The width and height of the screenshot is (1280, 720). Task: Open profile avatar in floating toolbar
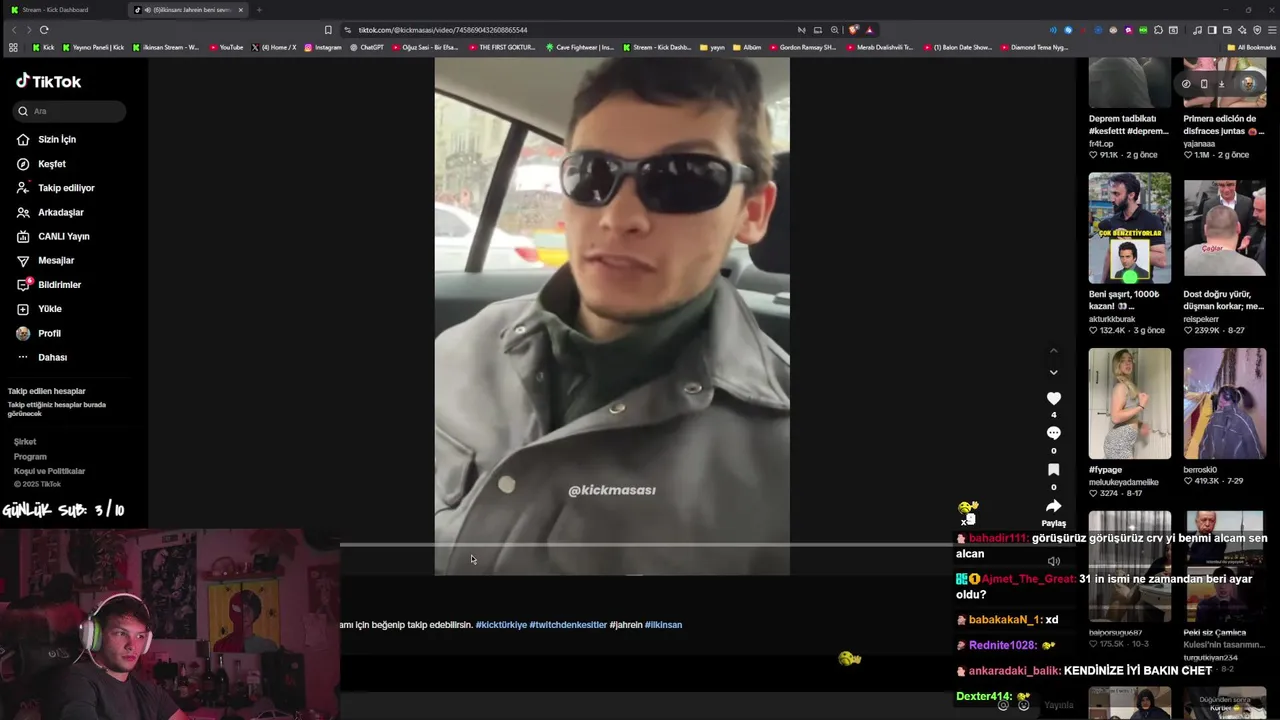pos(1247,84)
